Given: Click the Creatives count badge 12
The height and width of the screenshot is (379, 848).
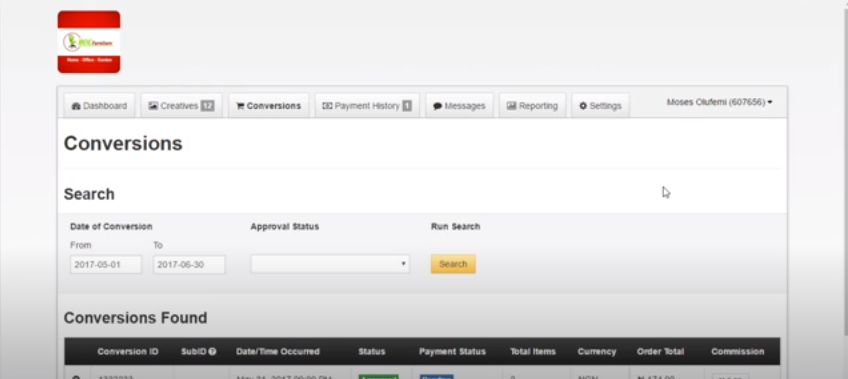Looking at the screenshot, I should (x=208, y=106).
